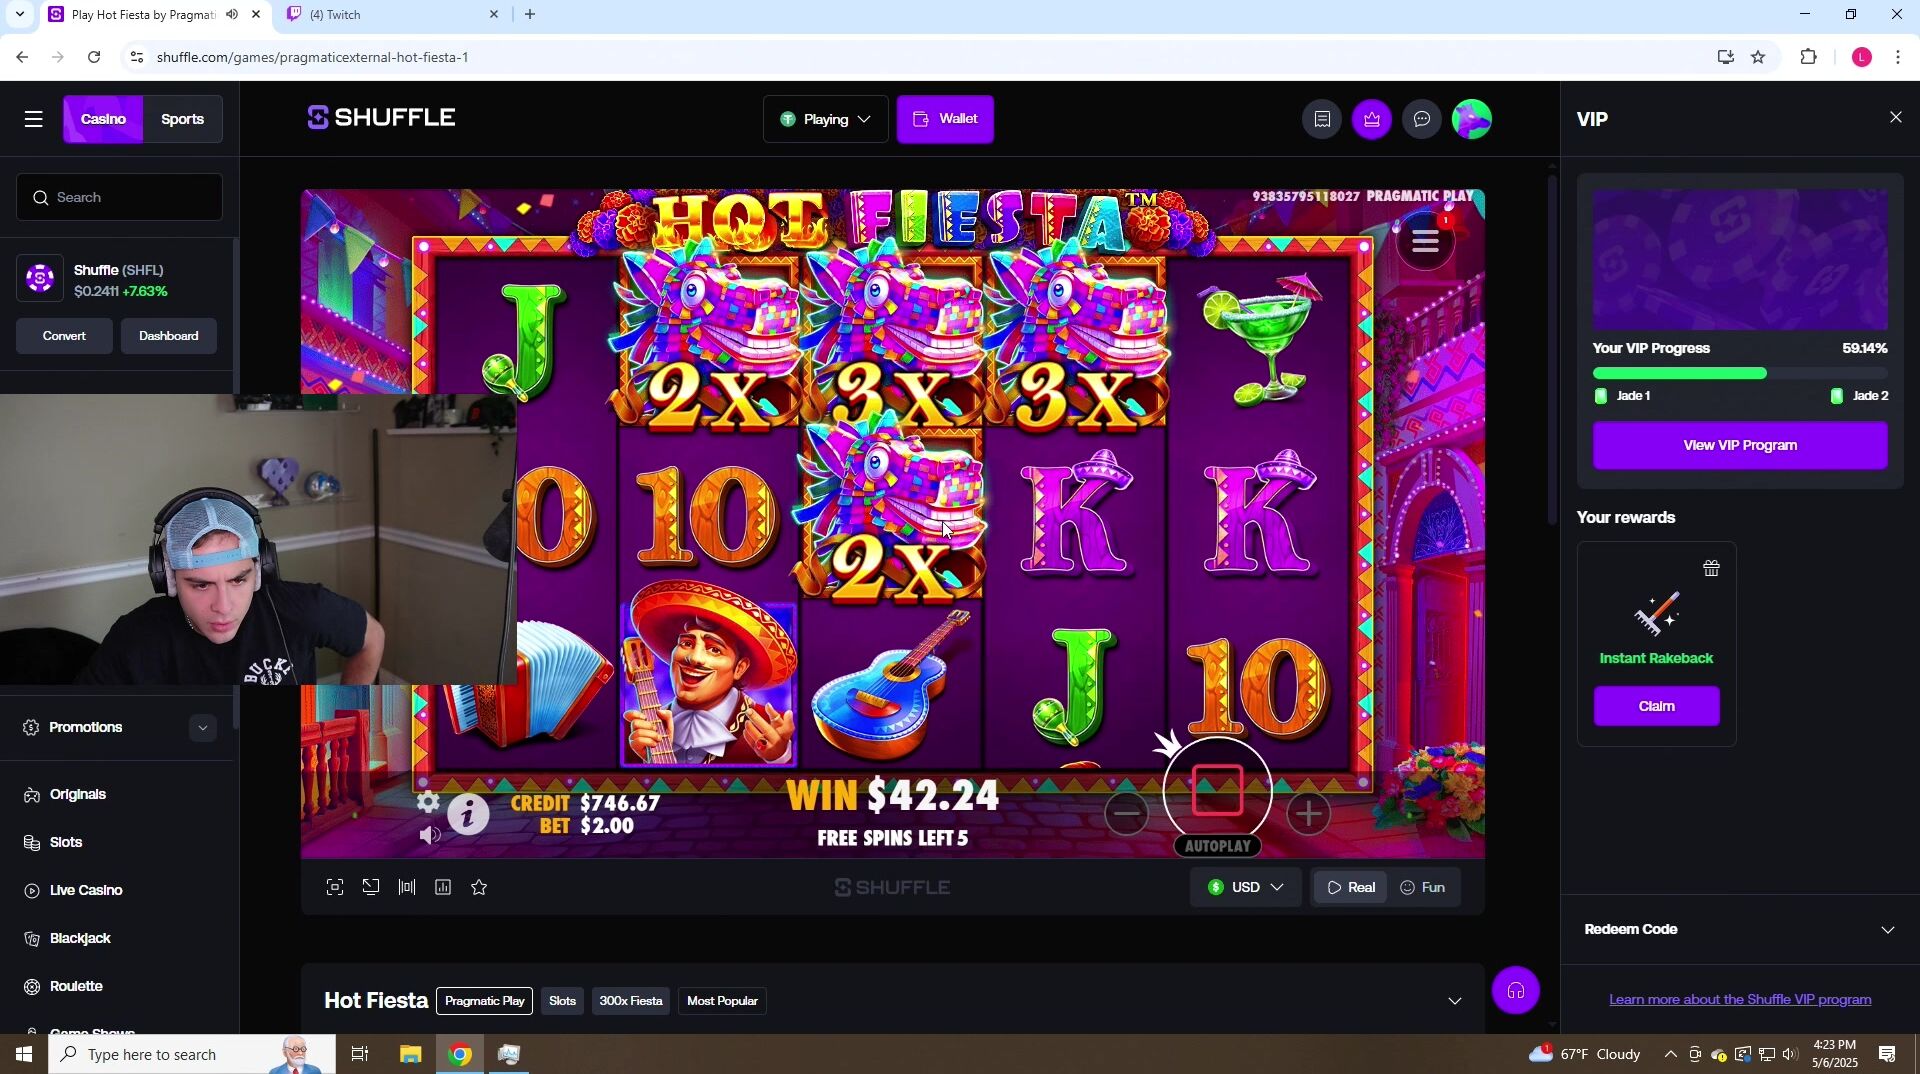Enter fullscreen game mode
This screenshot has height=1074, width=1920.
335,887
